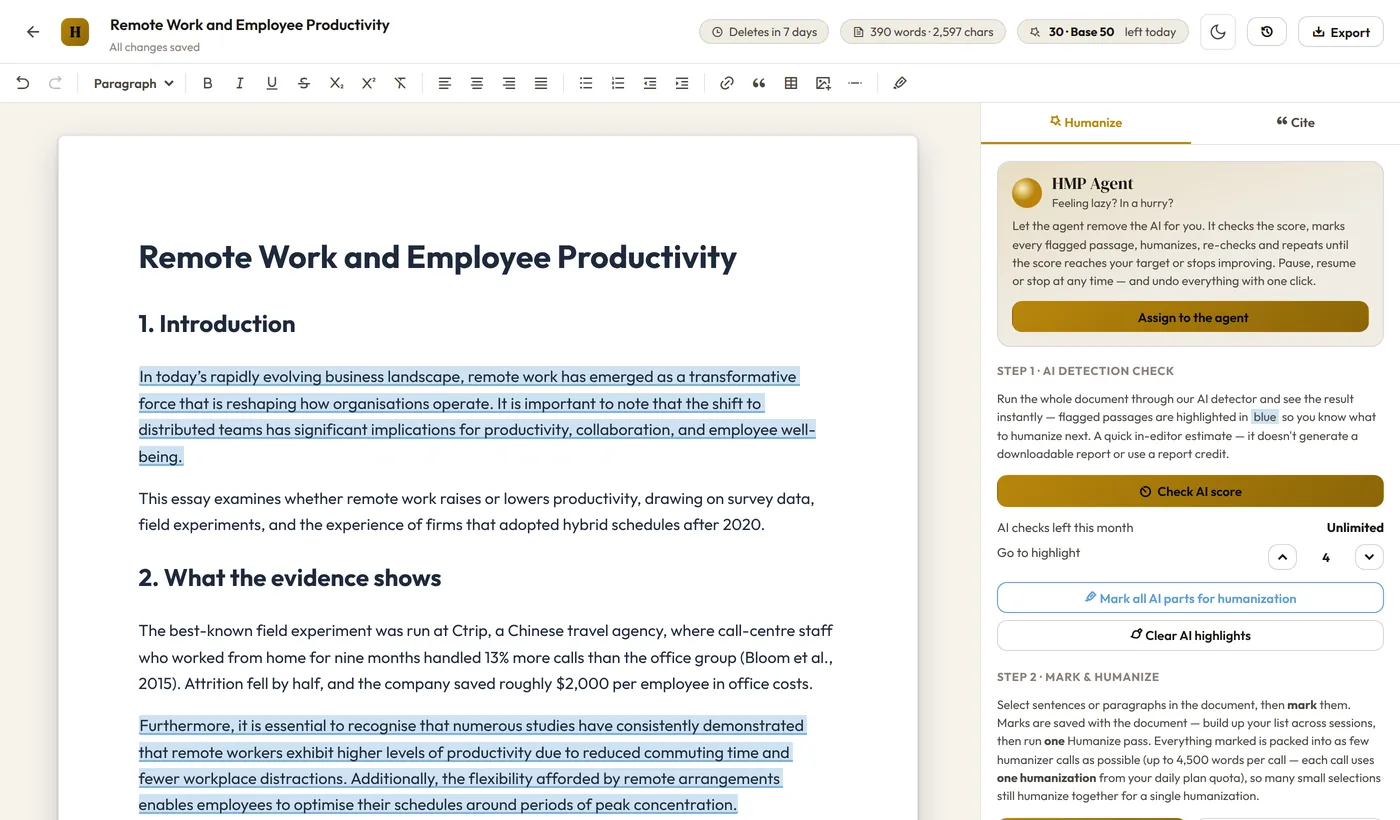The image size is (1400, 820).
Task: Click the paragraph starting 'The best-known field experiment'
Action: pyautogui.click(x=486, y=658)
